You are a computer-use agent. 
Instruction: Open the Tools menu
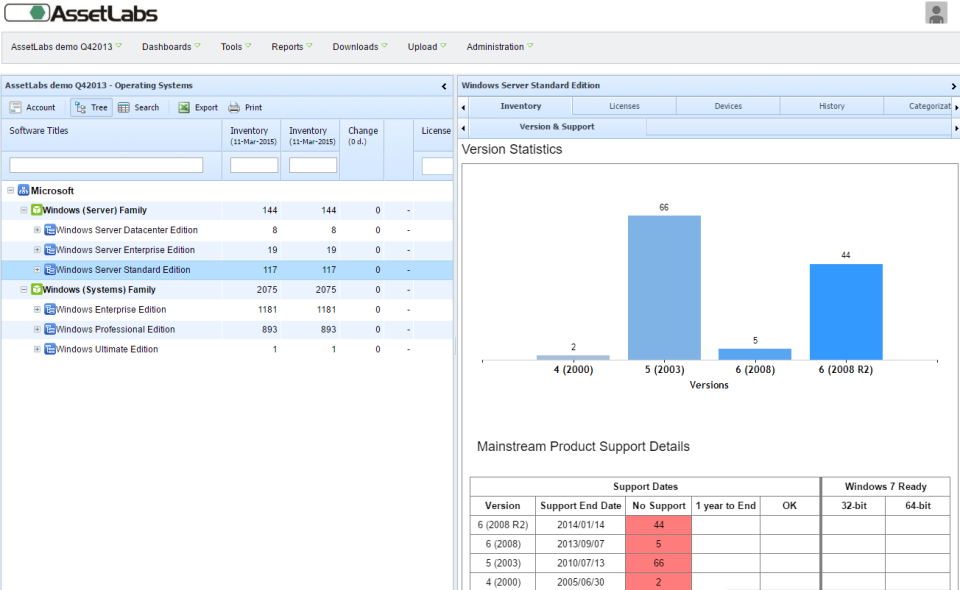click(x=236, y=47)
